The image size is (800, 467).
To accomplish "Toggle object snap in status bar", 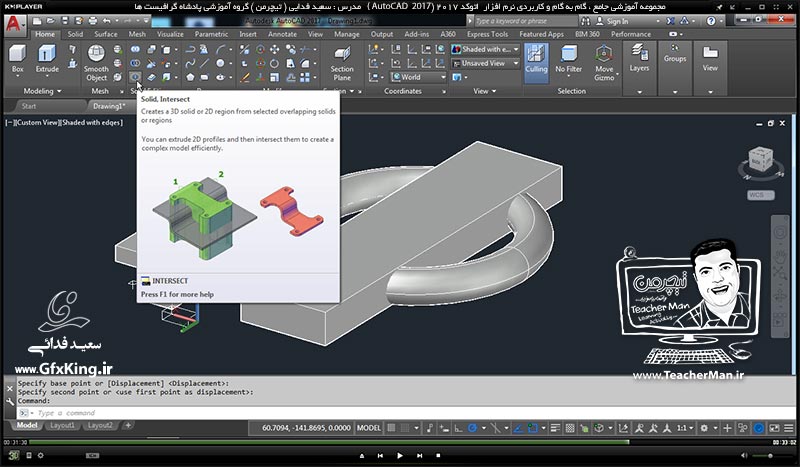I will [x=533, y=428].
